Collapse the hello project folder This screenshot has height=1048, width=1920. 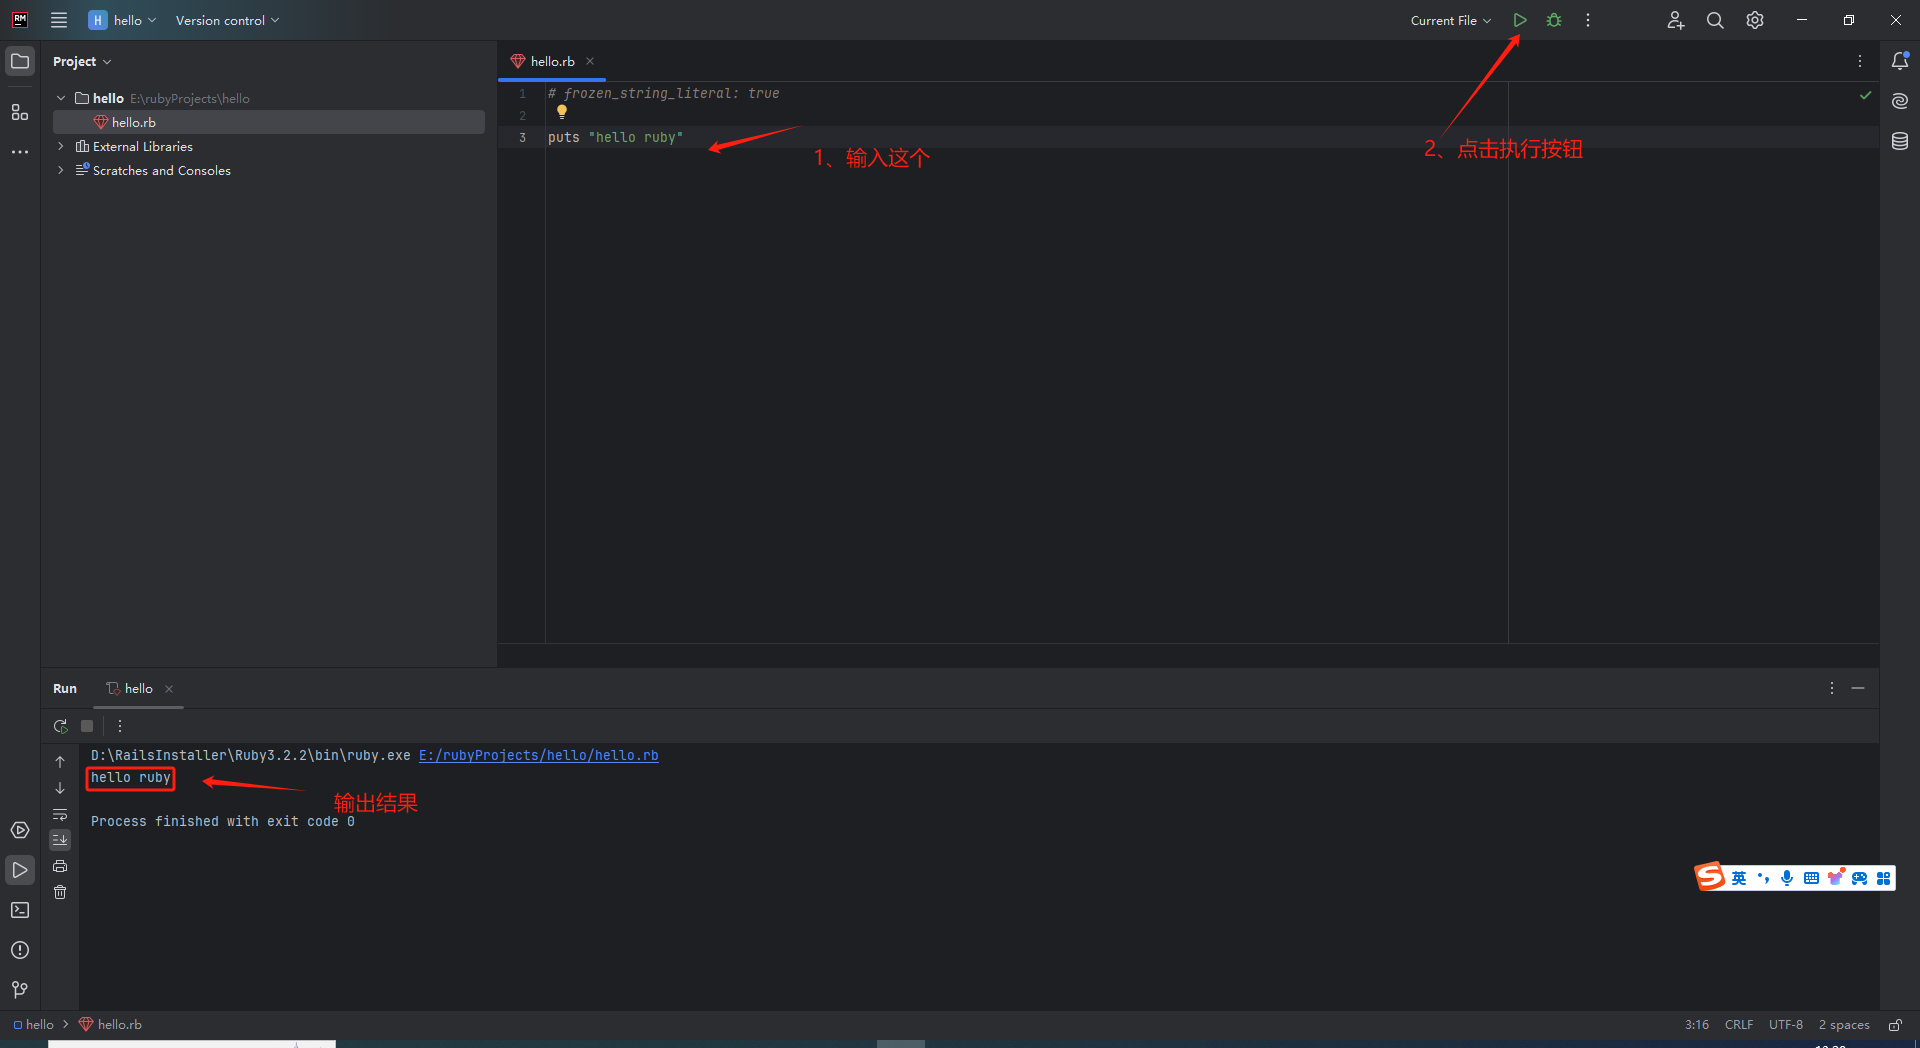point(61,98)
